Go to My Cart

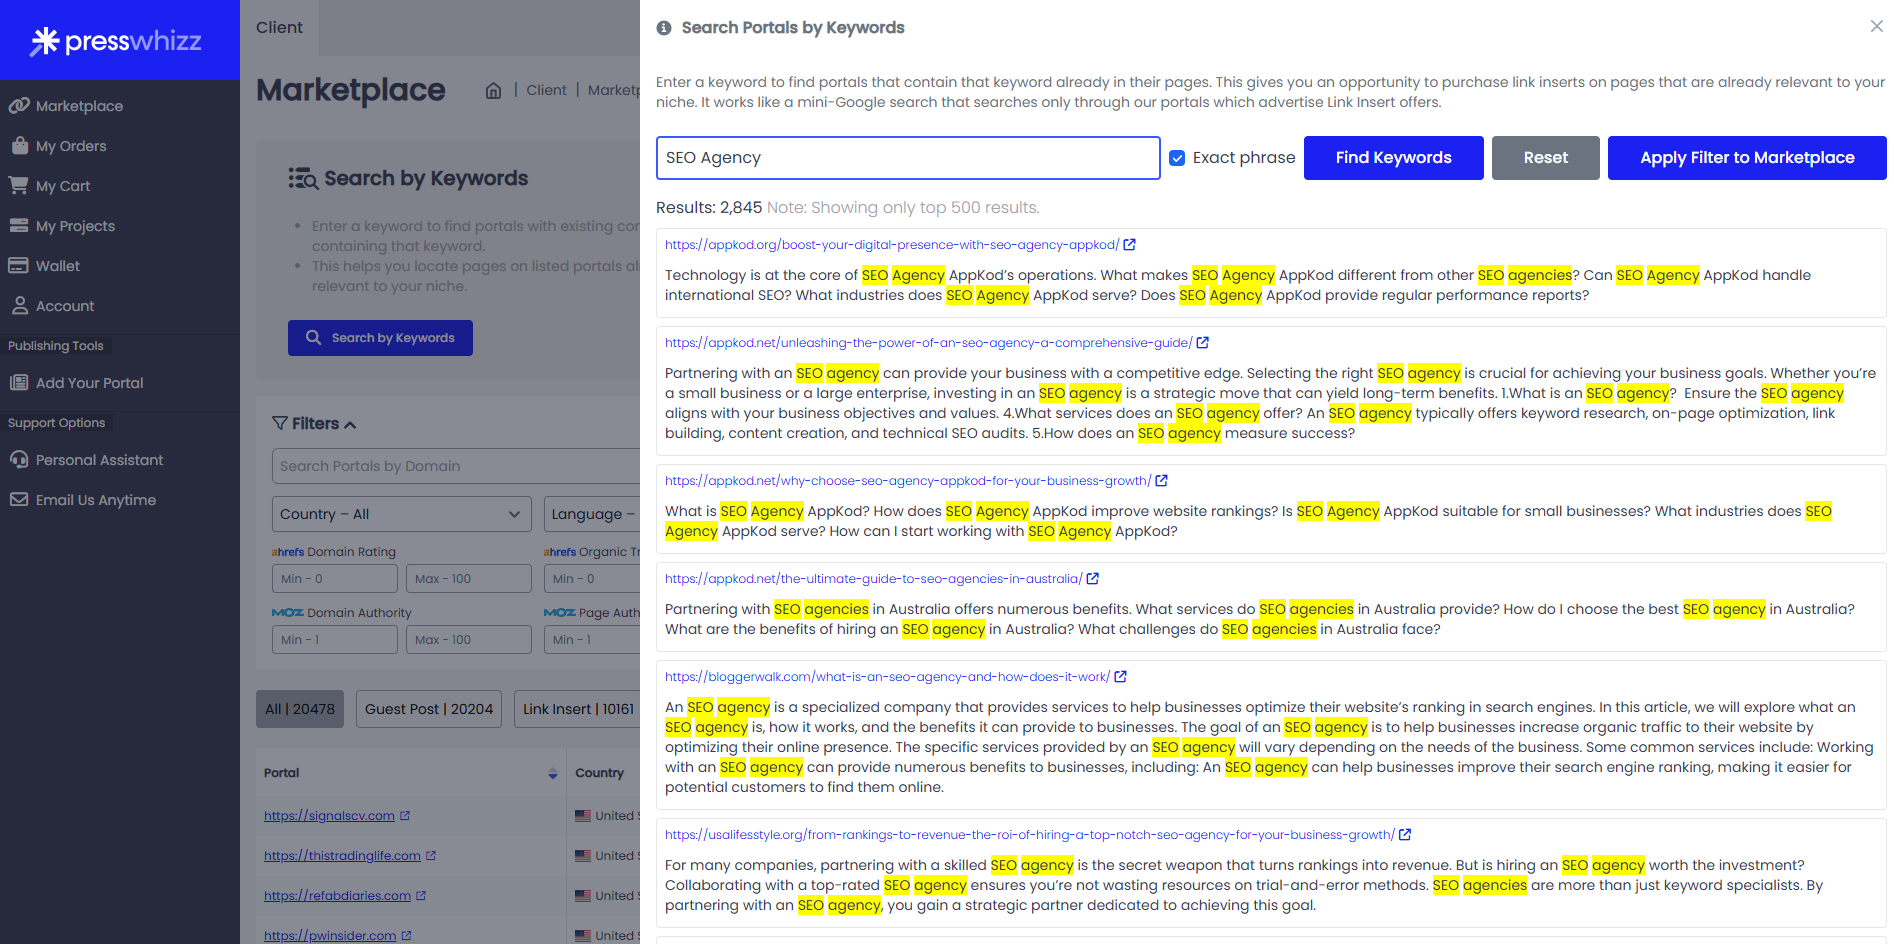pyautogui.click(x=63, y=186)
